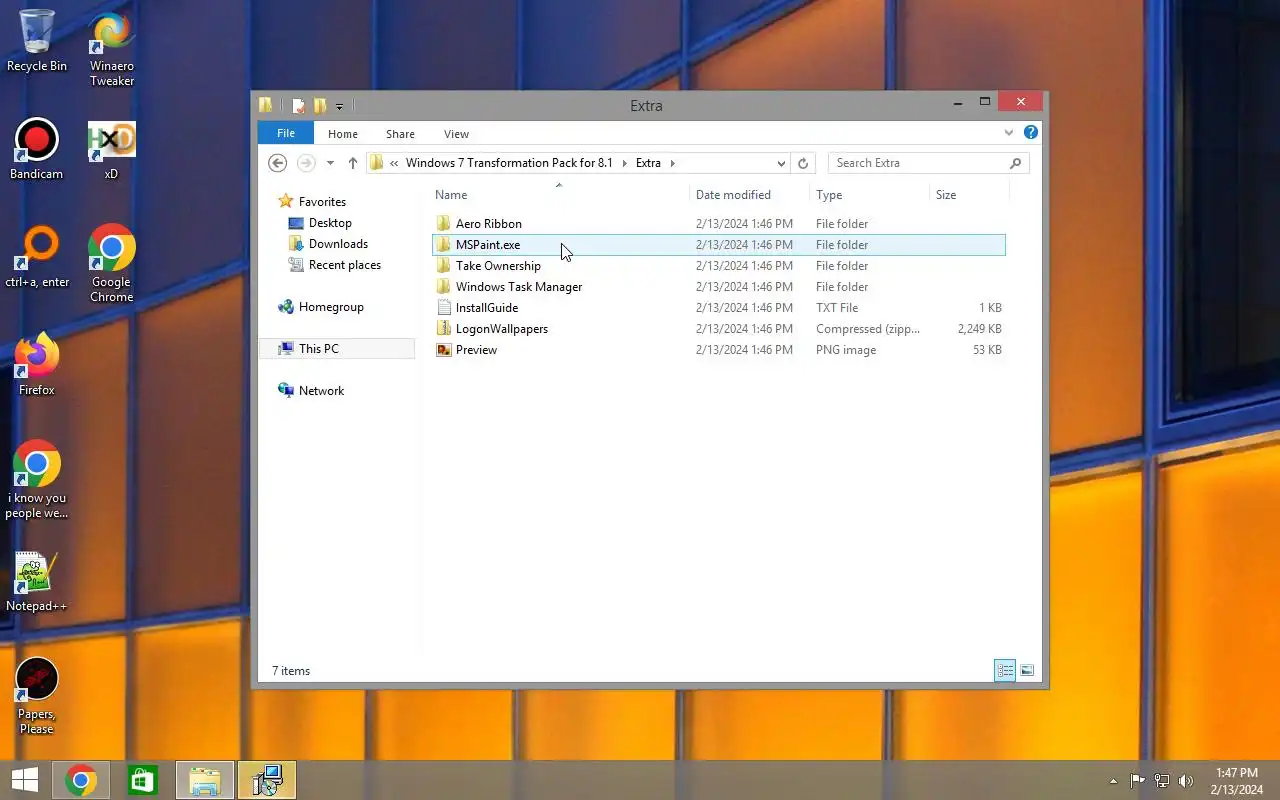Select the Google Chrome desktop shortcut
Viewport: 1280px width, 800px height.
pos(112,264)
